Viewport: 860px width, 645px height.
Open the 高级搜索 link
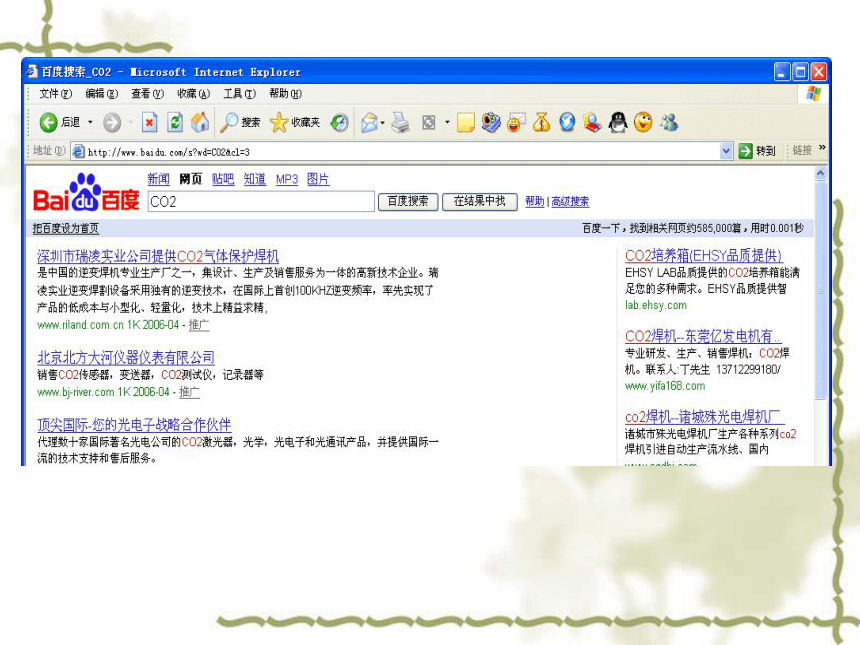pos(570,201)
